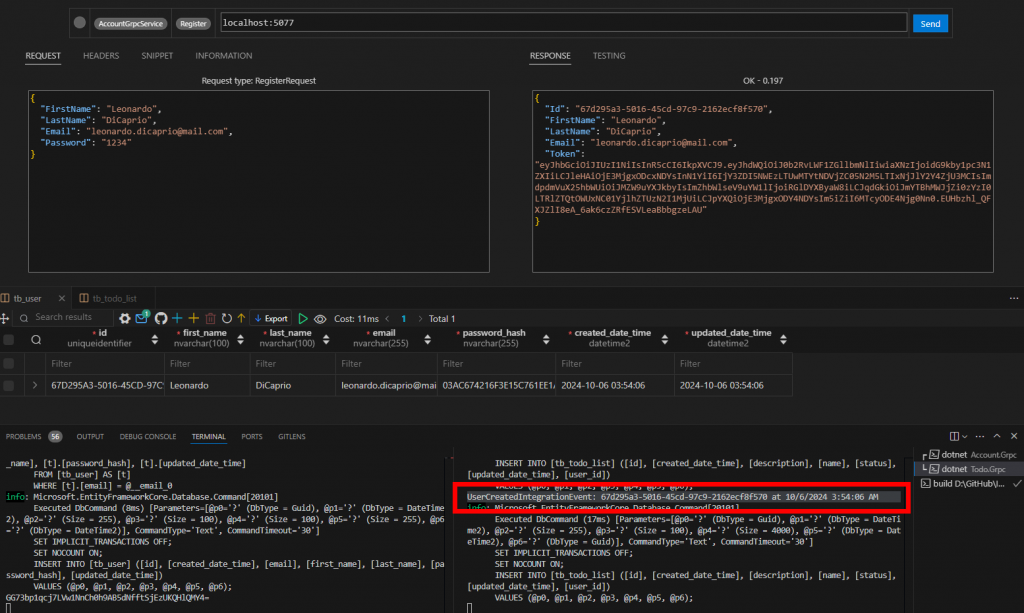
Task: Run the query with green play
Action: point(302,319)
